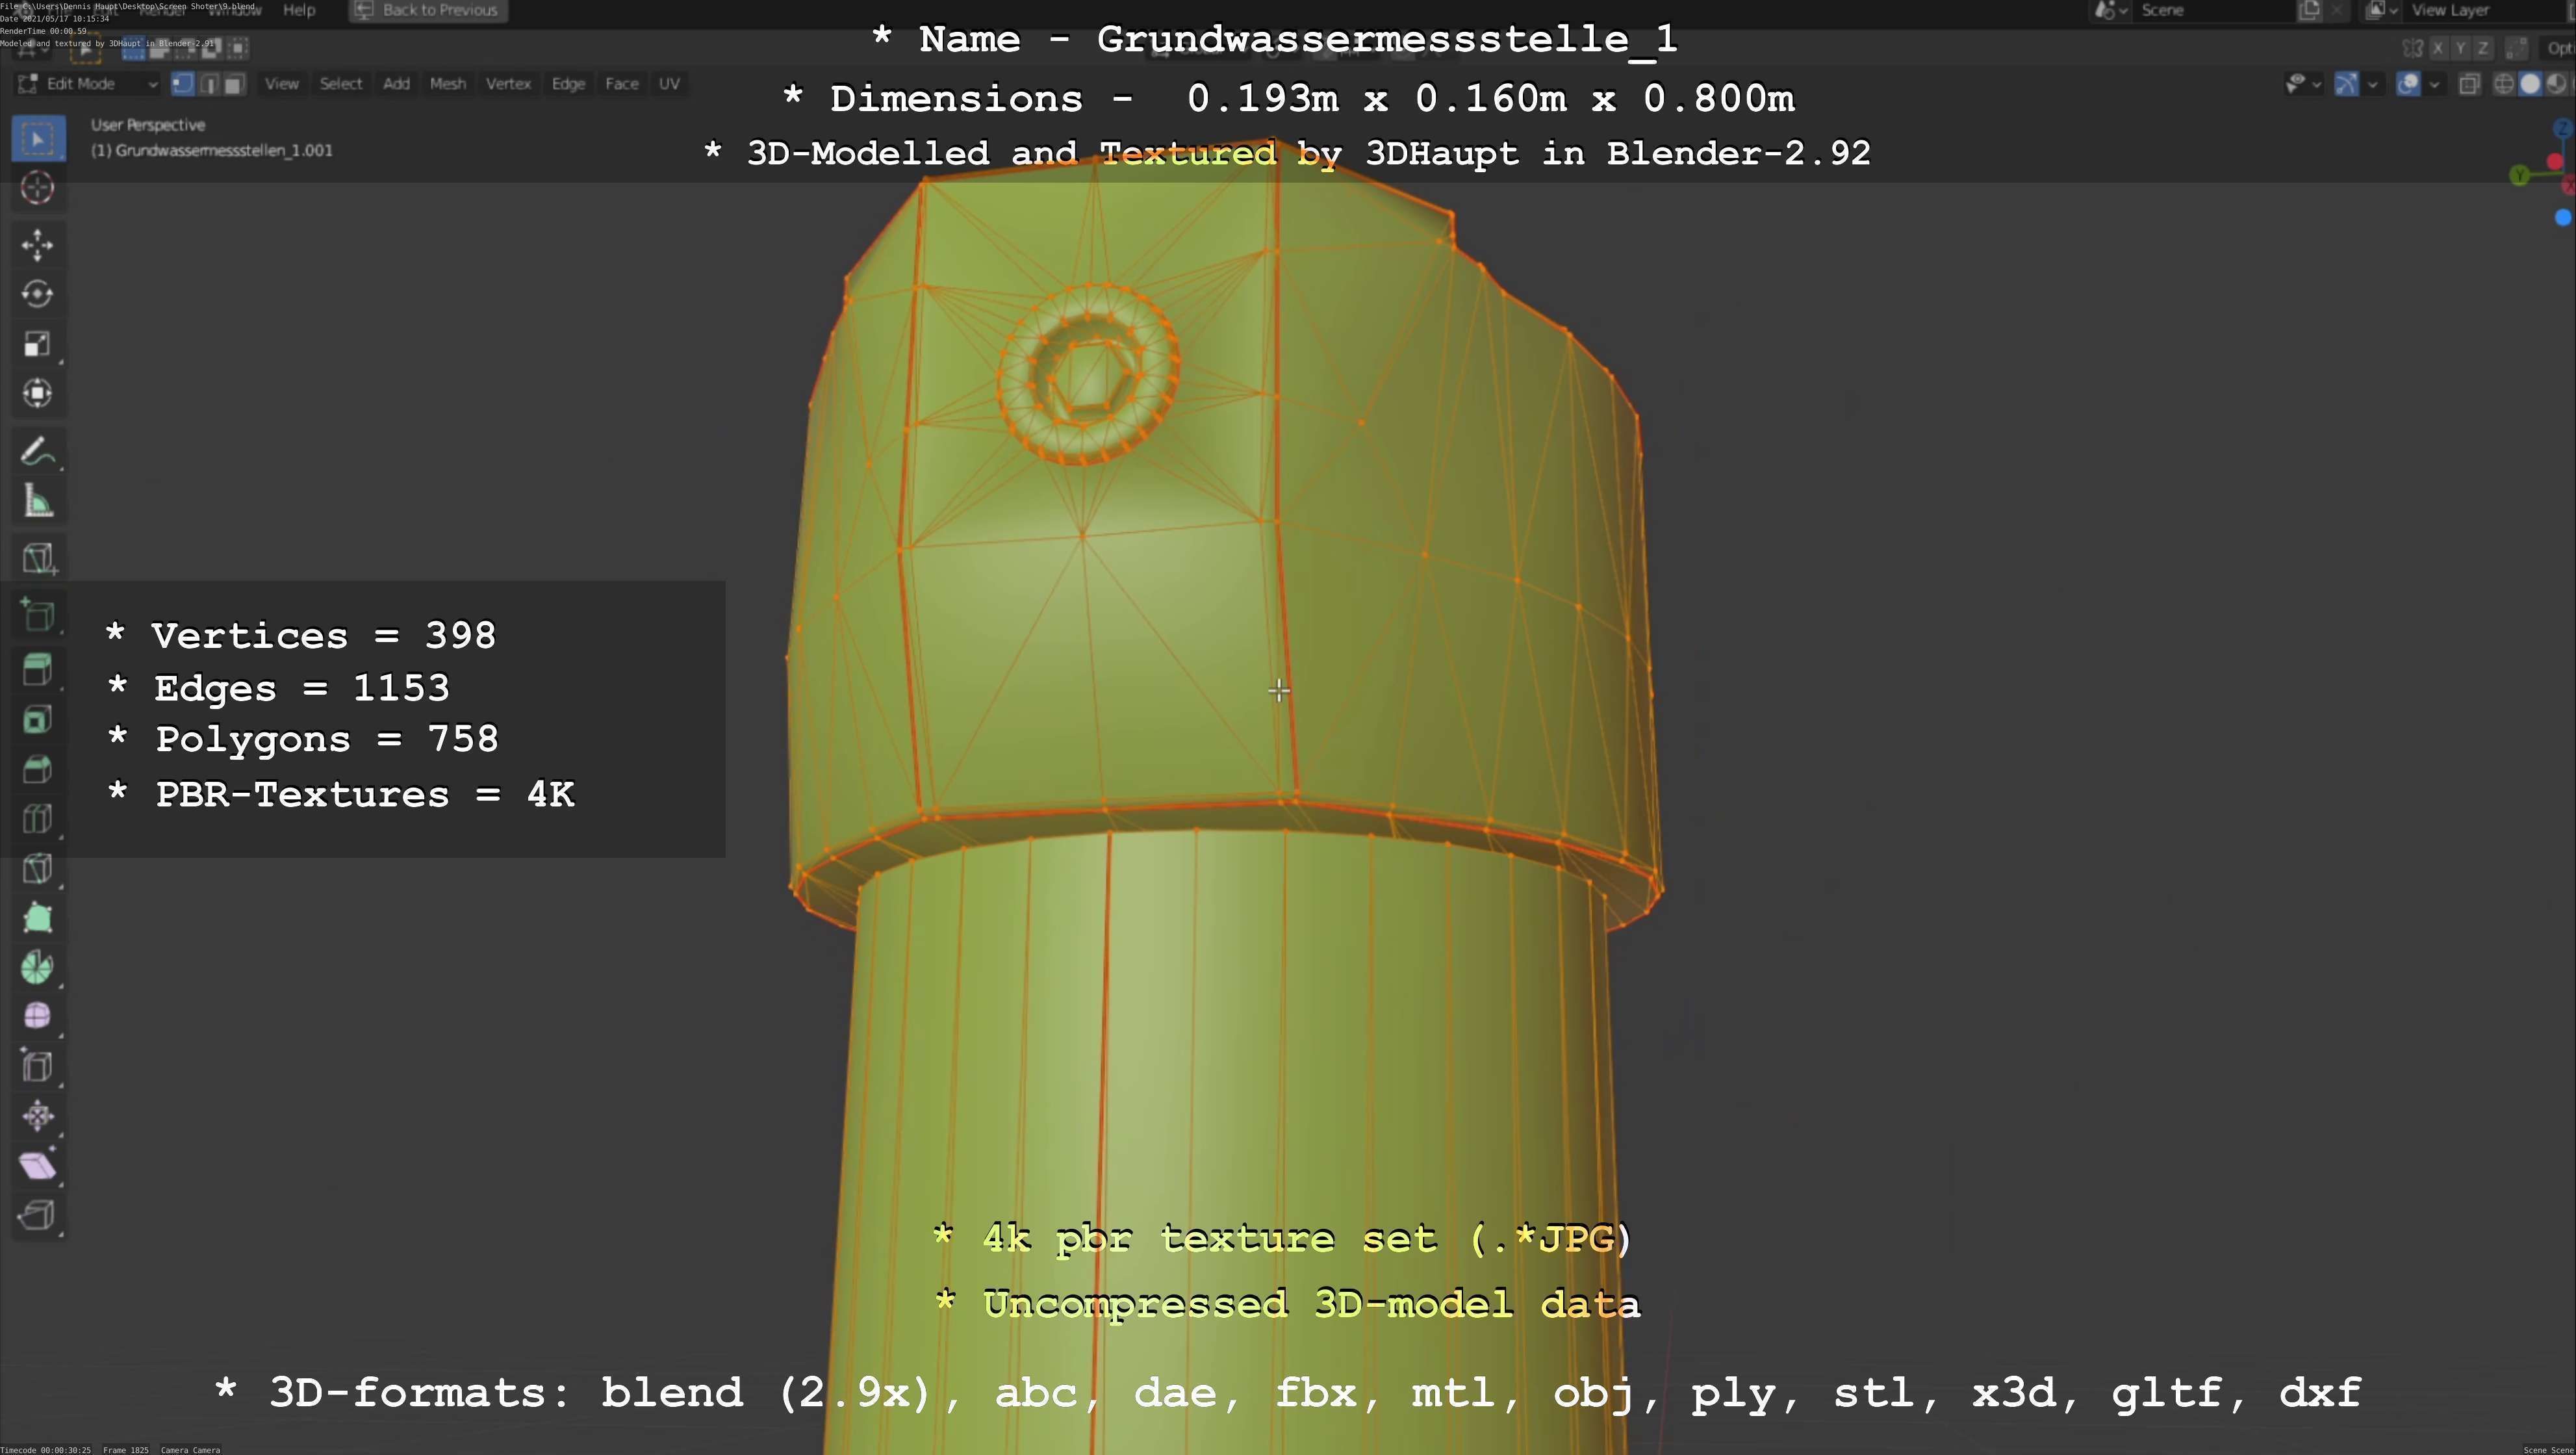
Task: Click the Scene name field
Action: [2215, 10]
